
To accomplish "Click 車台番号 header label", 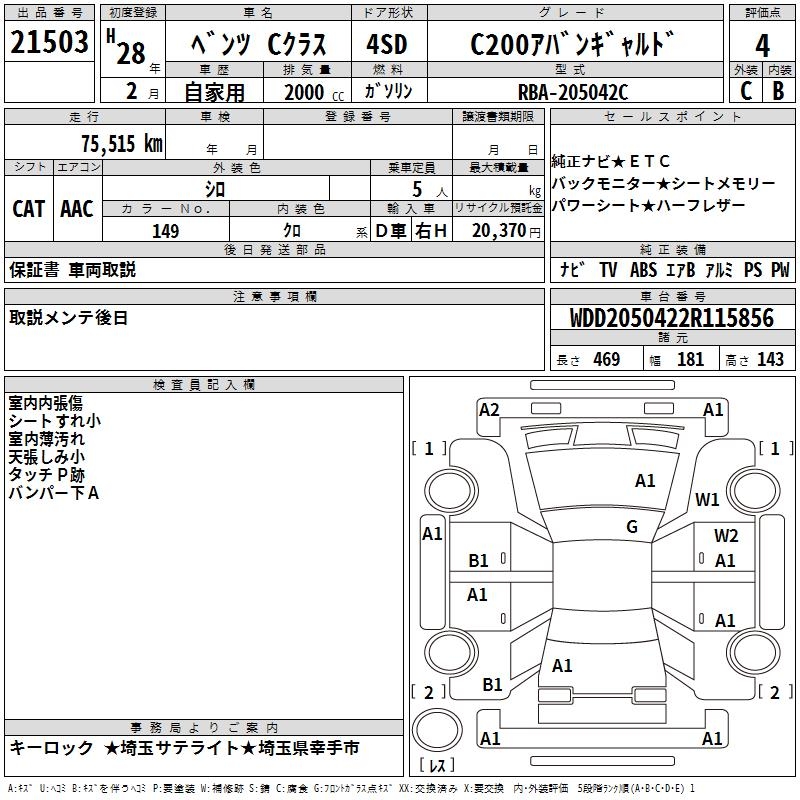I will click(672, 296).
